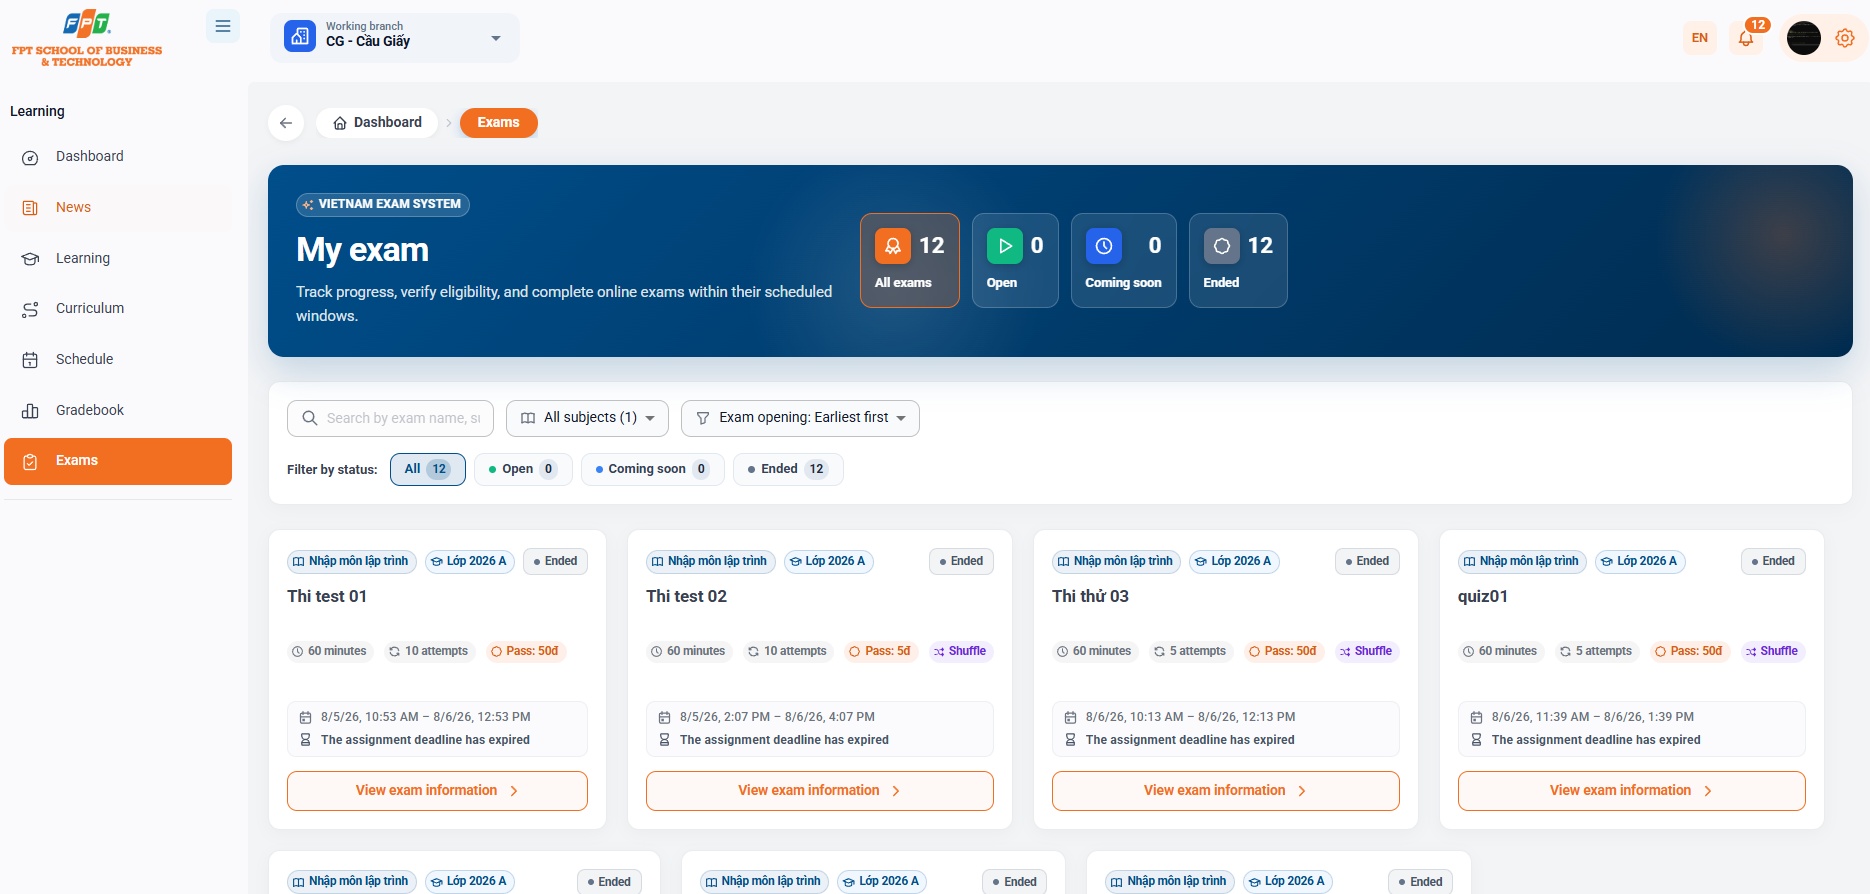Select the Open 0 stat card
Image resolution: width=1870 pixels, height=894 pixels.
pyautogui.click(x=1015, y=260)
